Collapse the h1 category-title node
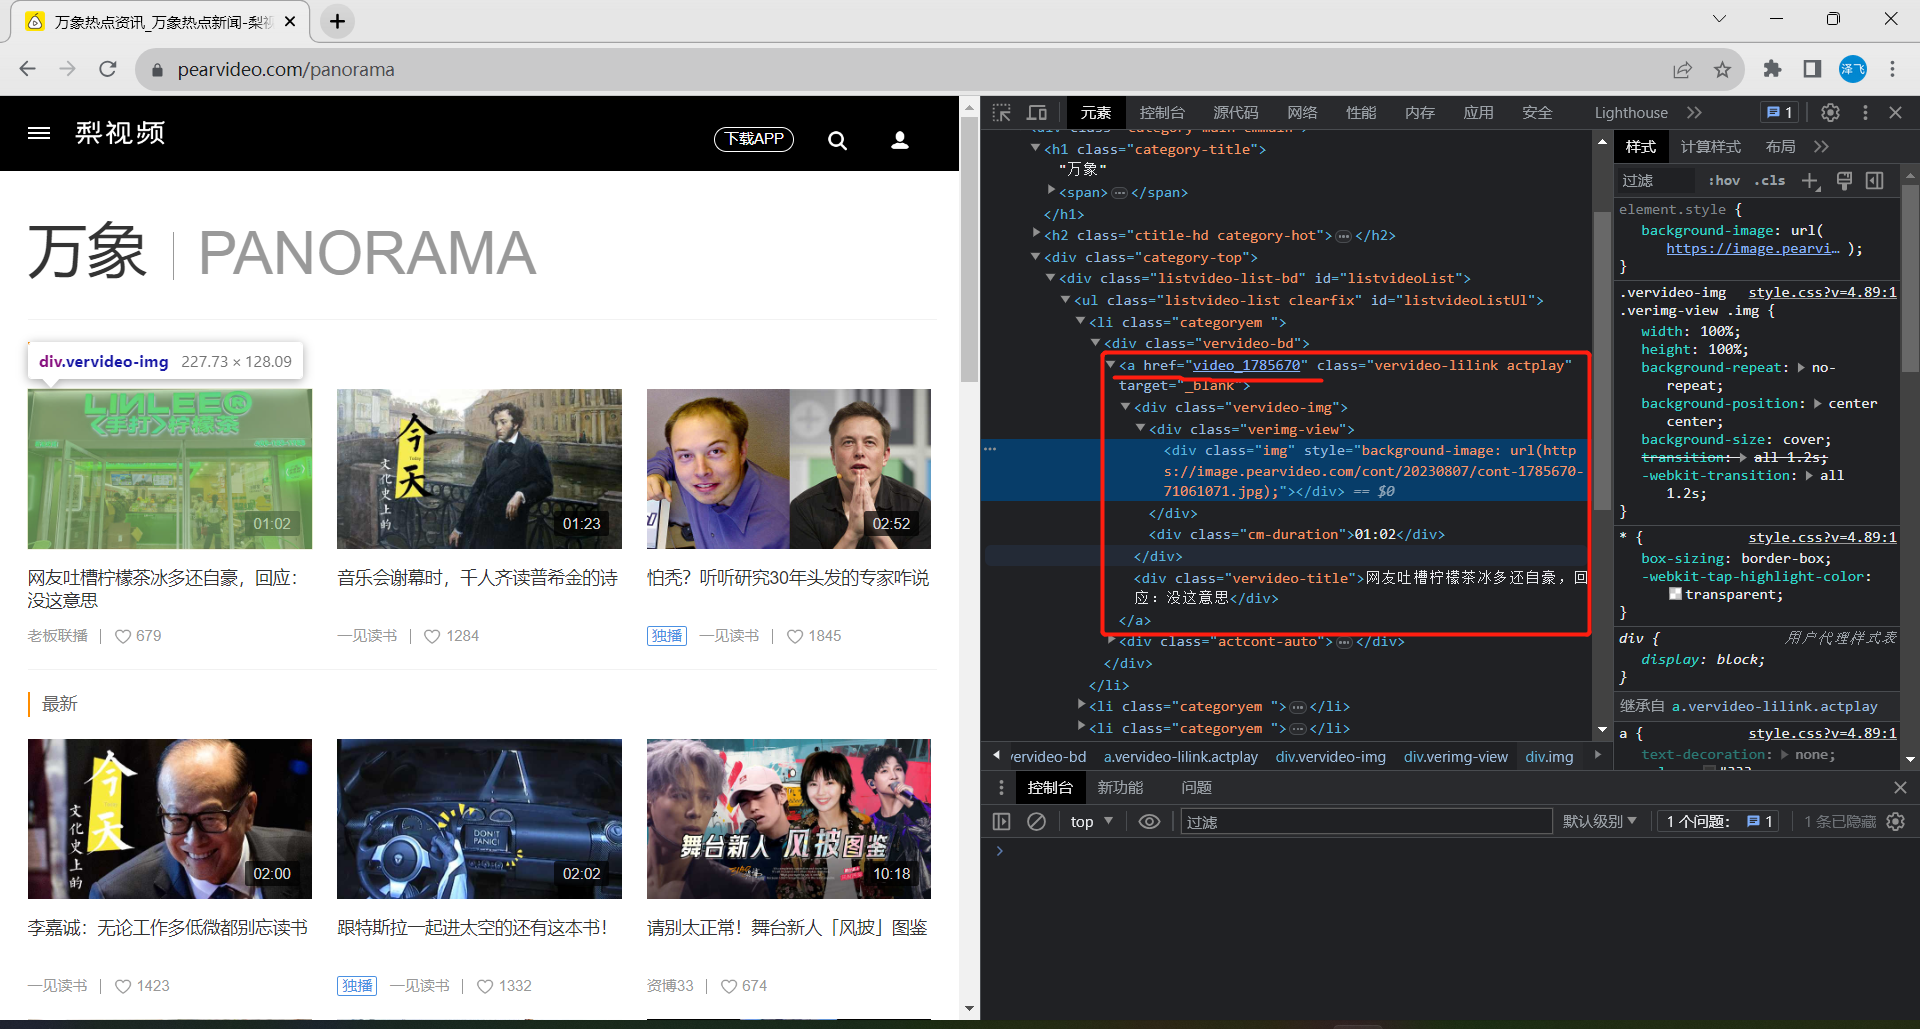The width and height of the screenshot is (1920, 1029). tap(1036, 148)
